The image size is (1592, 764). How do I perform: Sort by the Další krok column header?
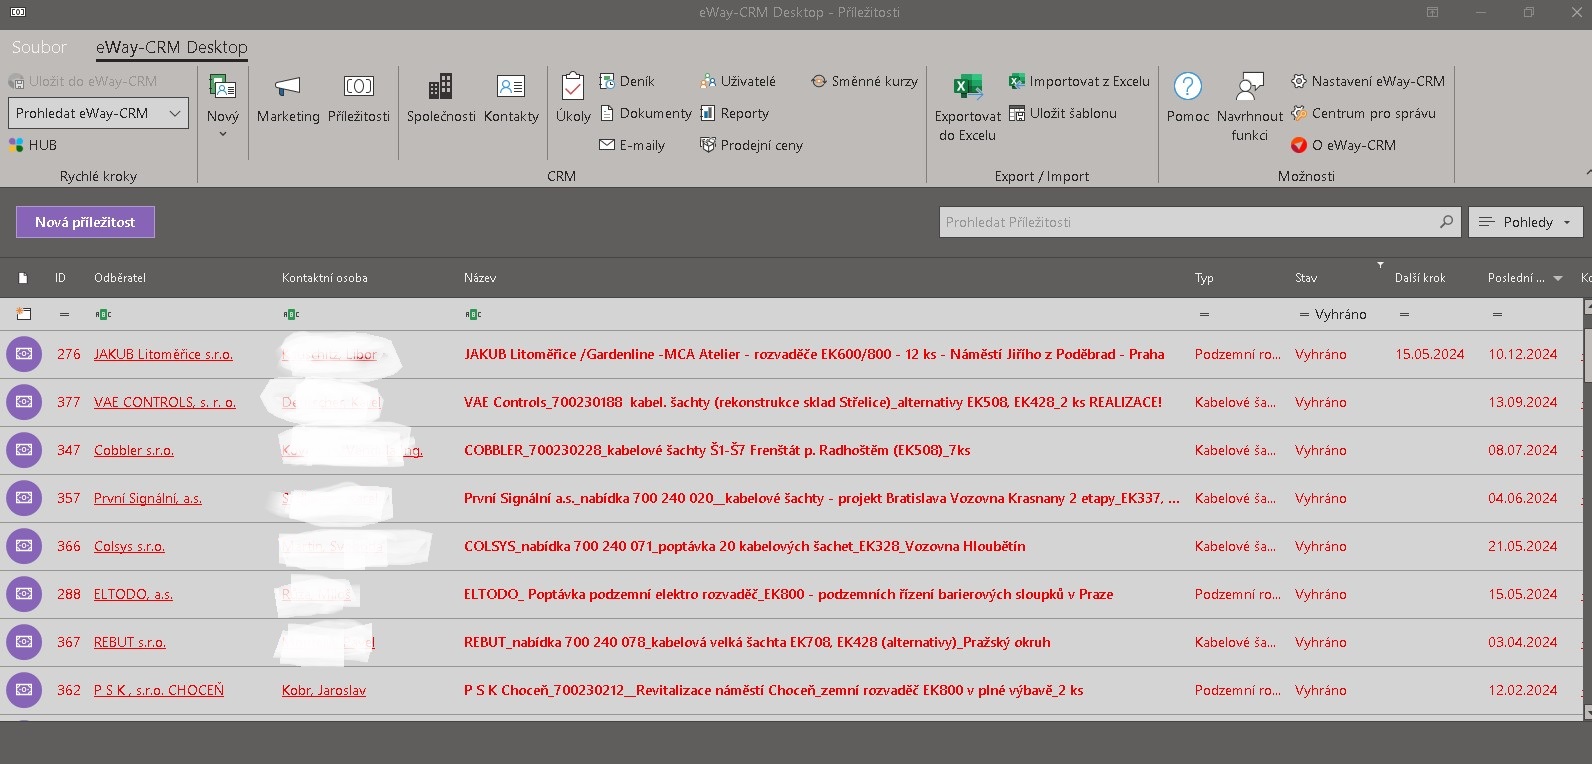pos(1420,278)
